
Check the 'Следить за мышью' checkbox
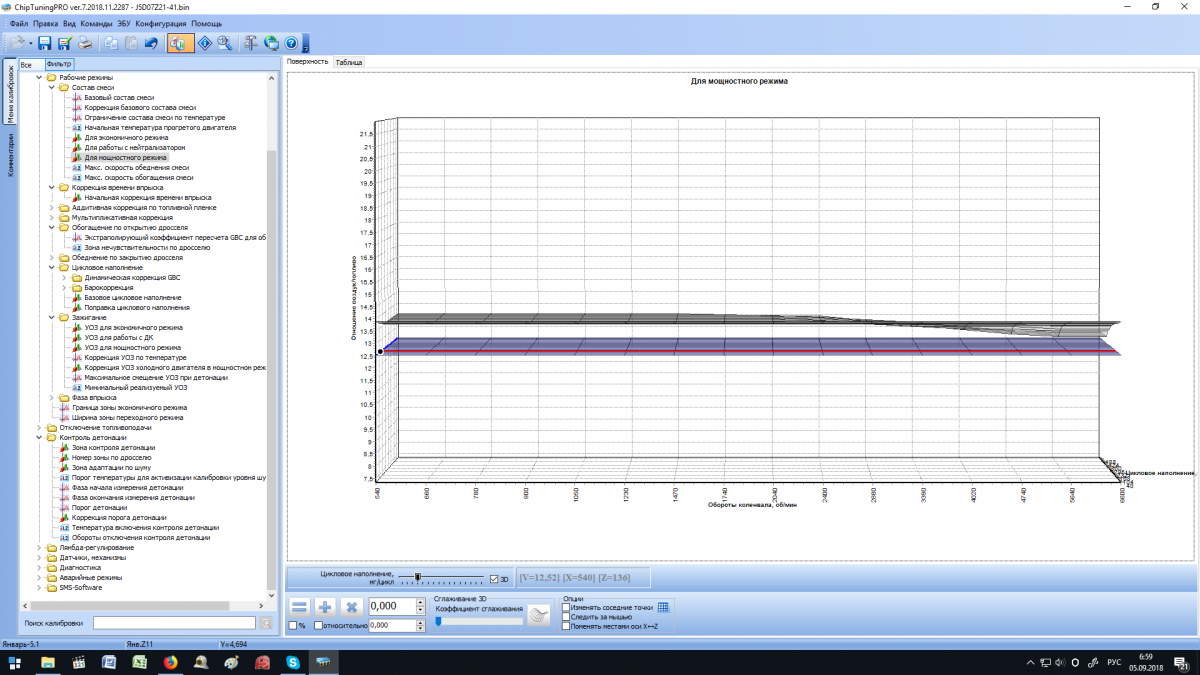pos(566,617)
